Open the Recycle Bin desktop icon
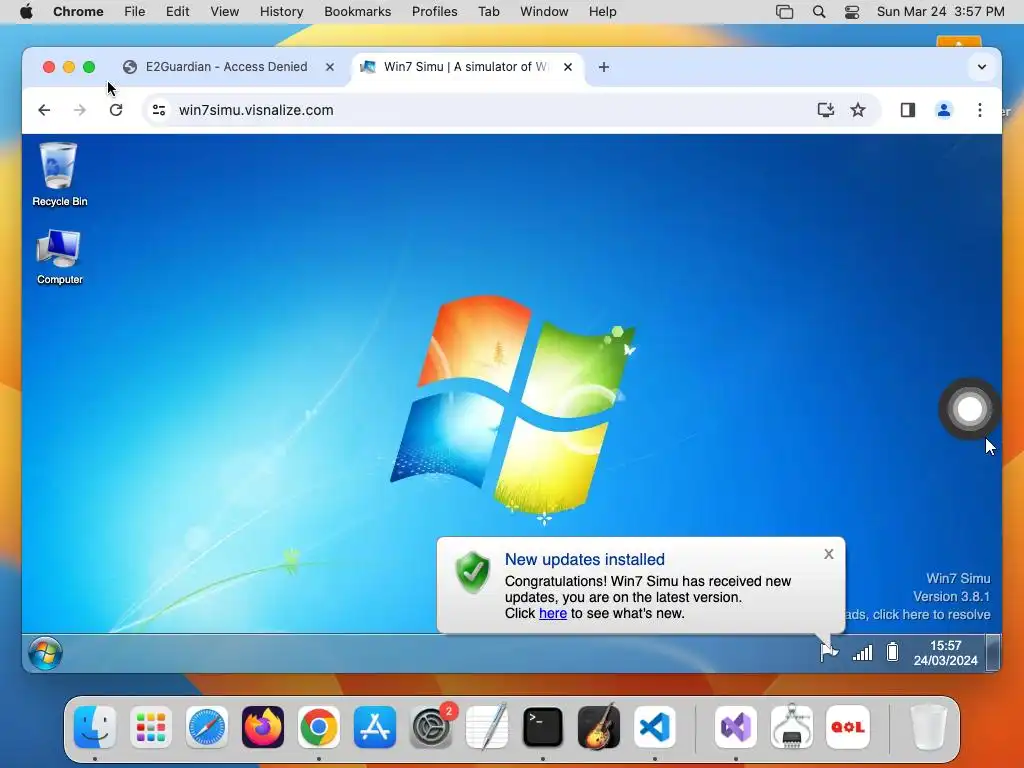 tap(59, 174)
